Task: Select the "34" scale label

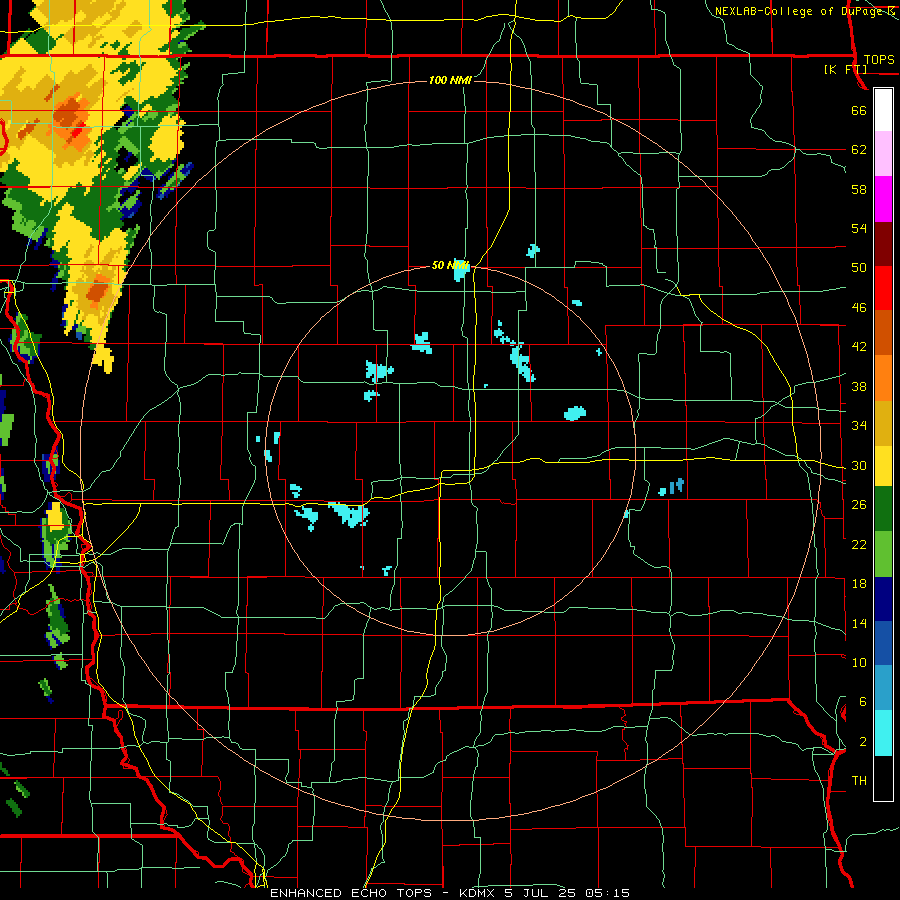Action: pos(859,425)
